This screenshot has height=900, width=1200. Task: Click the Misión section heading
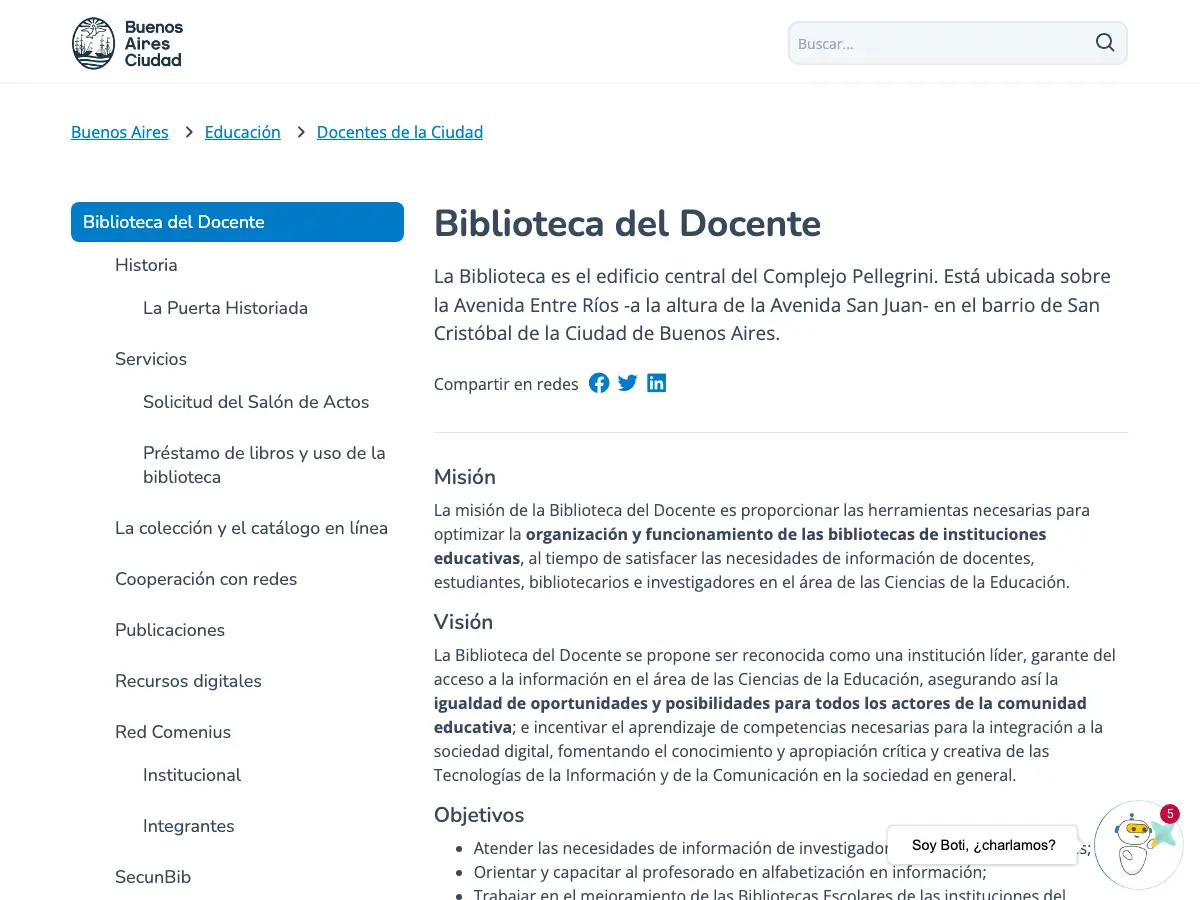(465, 477)
